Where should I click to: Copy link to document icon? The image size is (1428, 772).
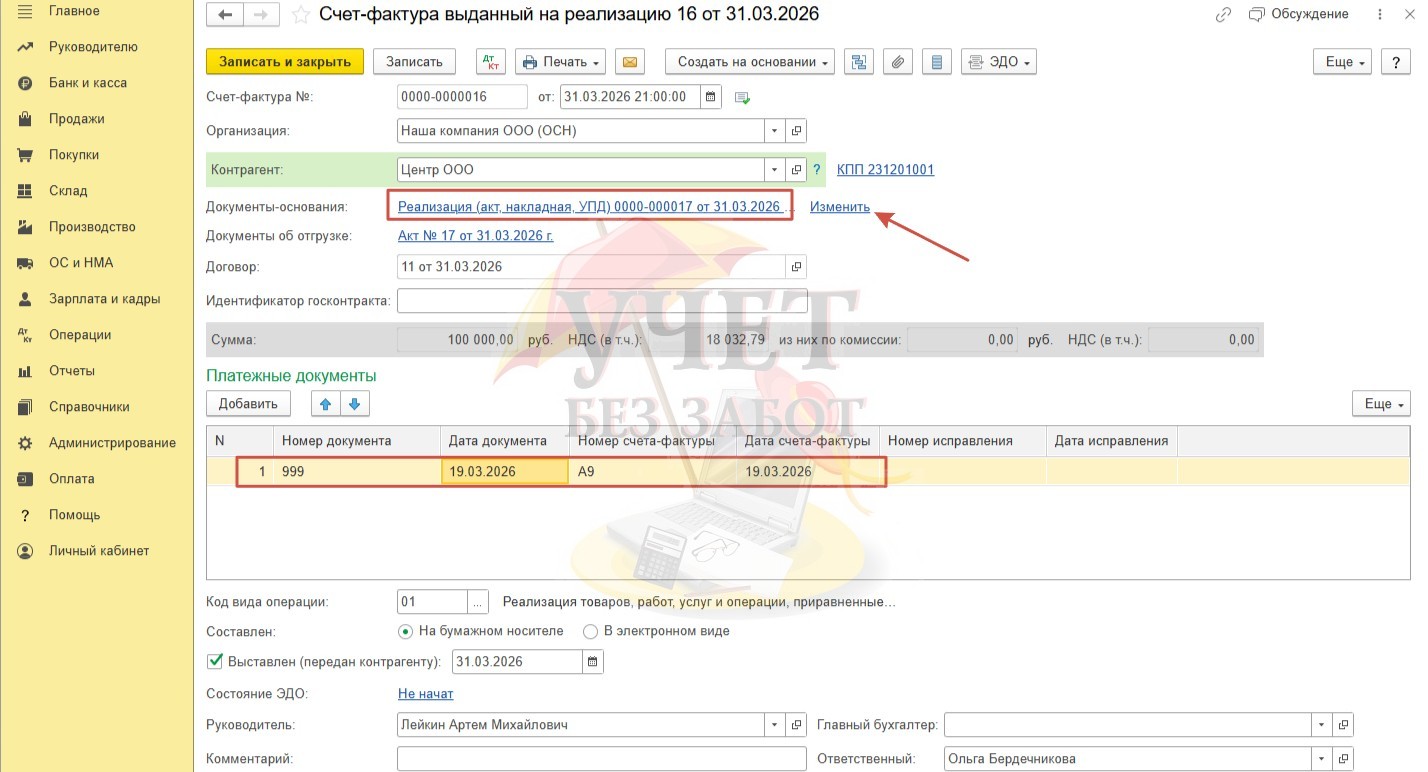click(x=1223, y=15)
